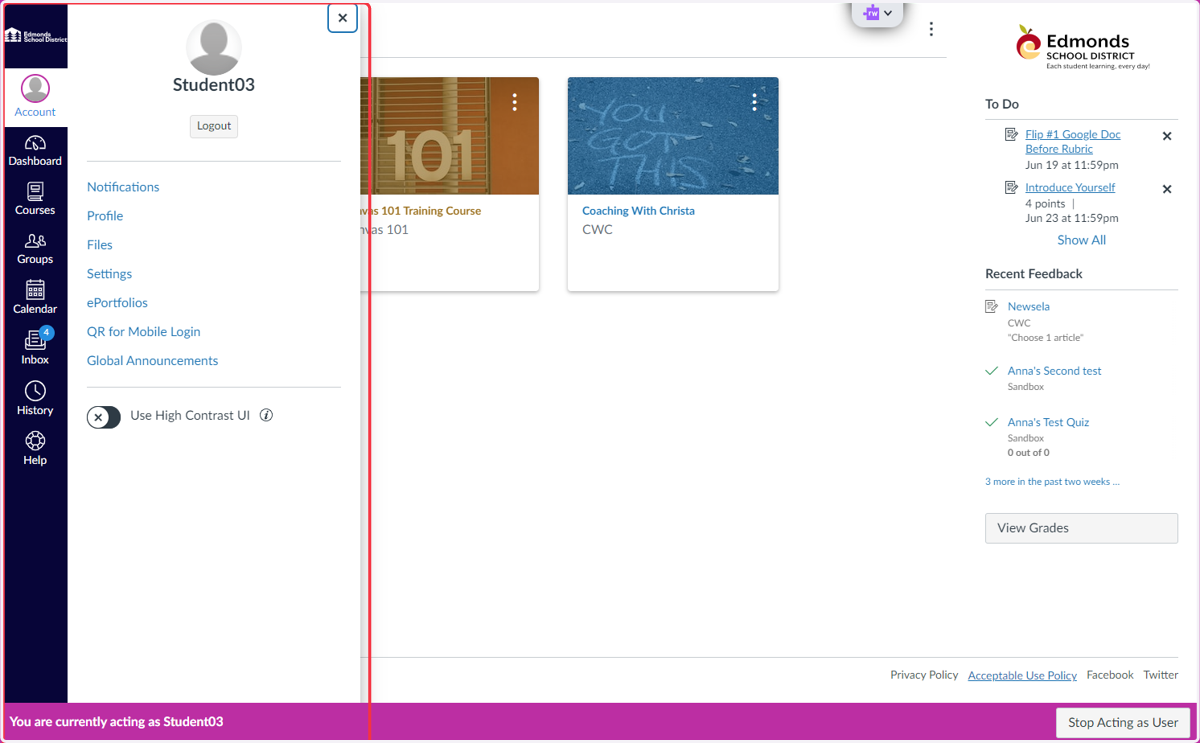Open Anna's Test Quiz feedback
The image size is (1200, 743).
pos(1048,423)
